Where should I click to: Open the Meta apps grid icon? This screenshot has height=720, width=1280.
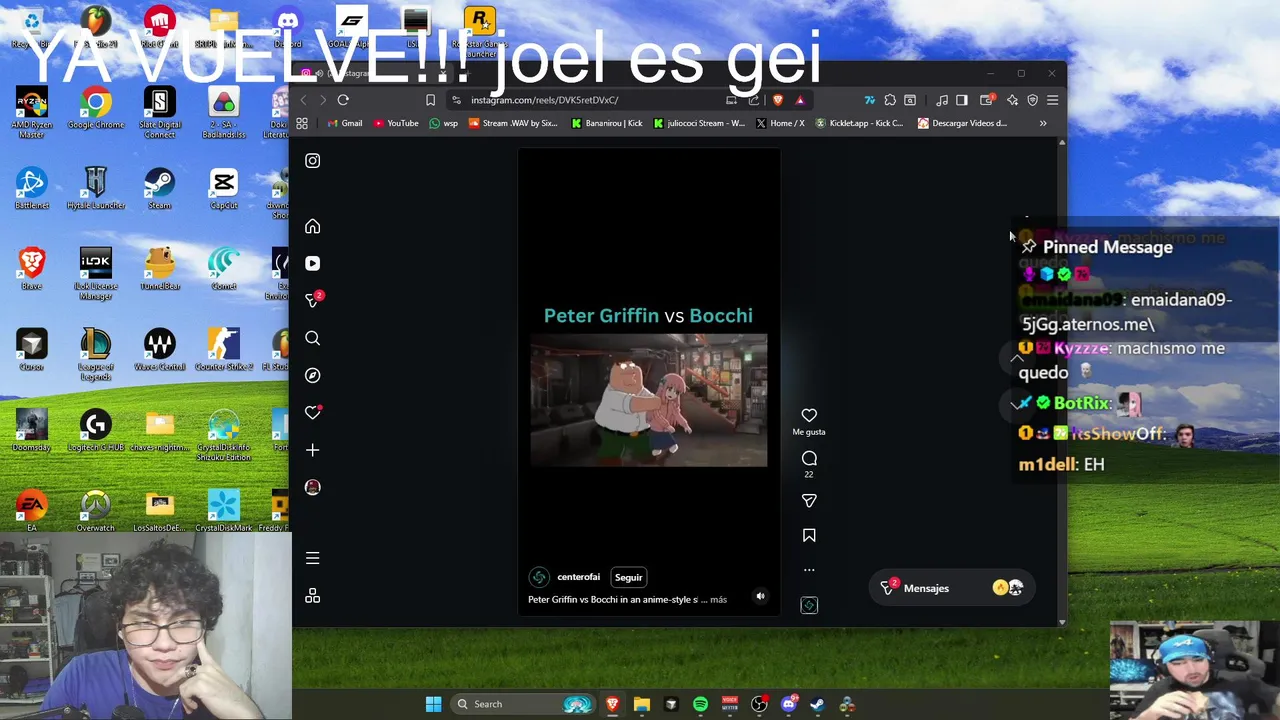[312, 596]
